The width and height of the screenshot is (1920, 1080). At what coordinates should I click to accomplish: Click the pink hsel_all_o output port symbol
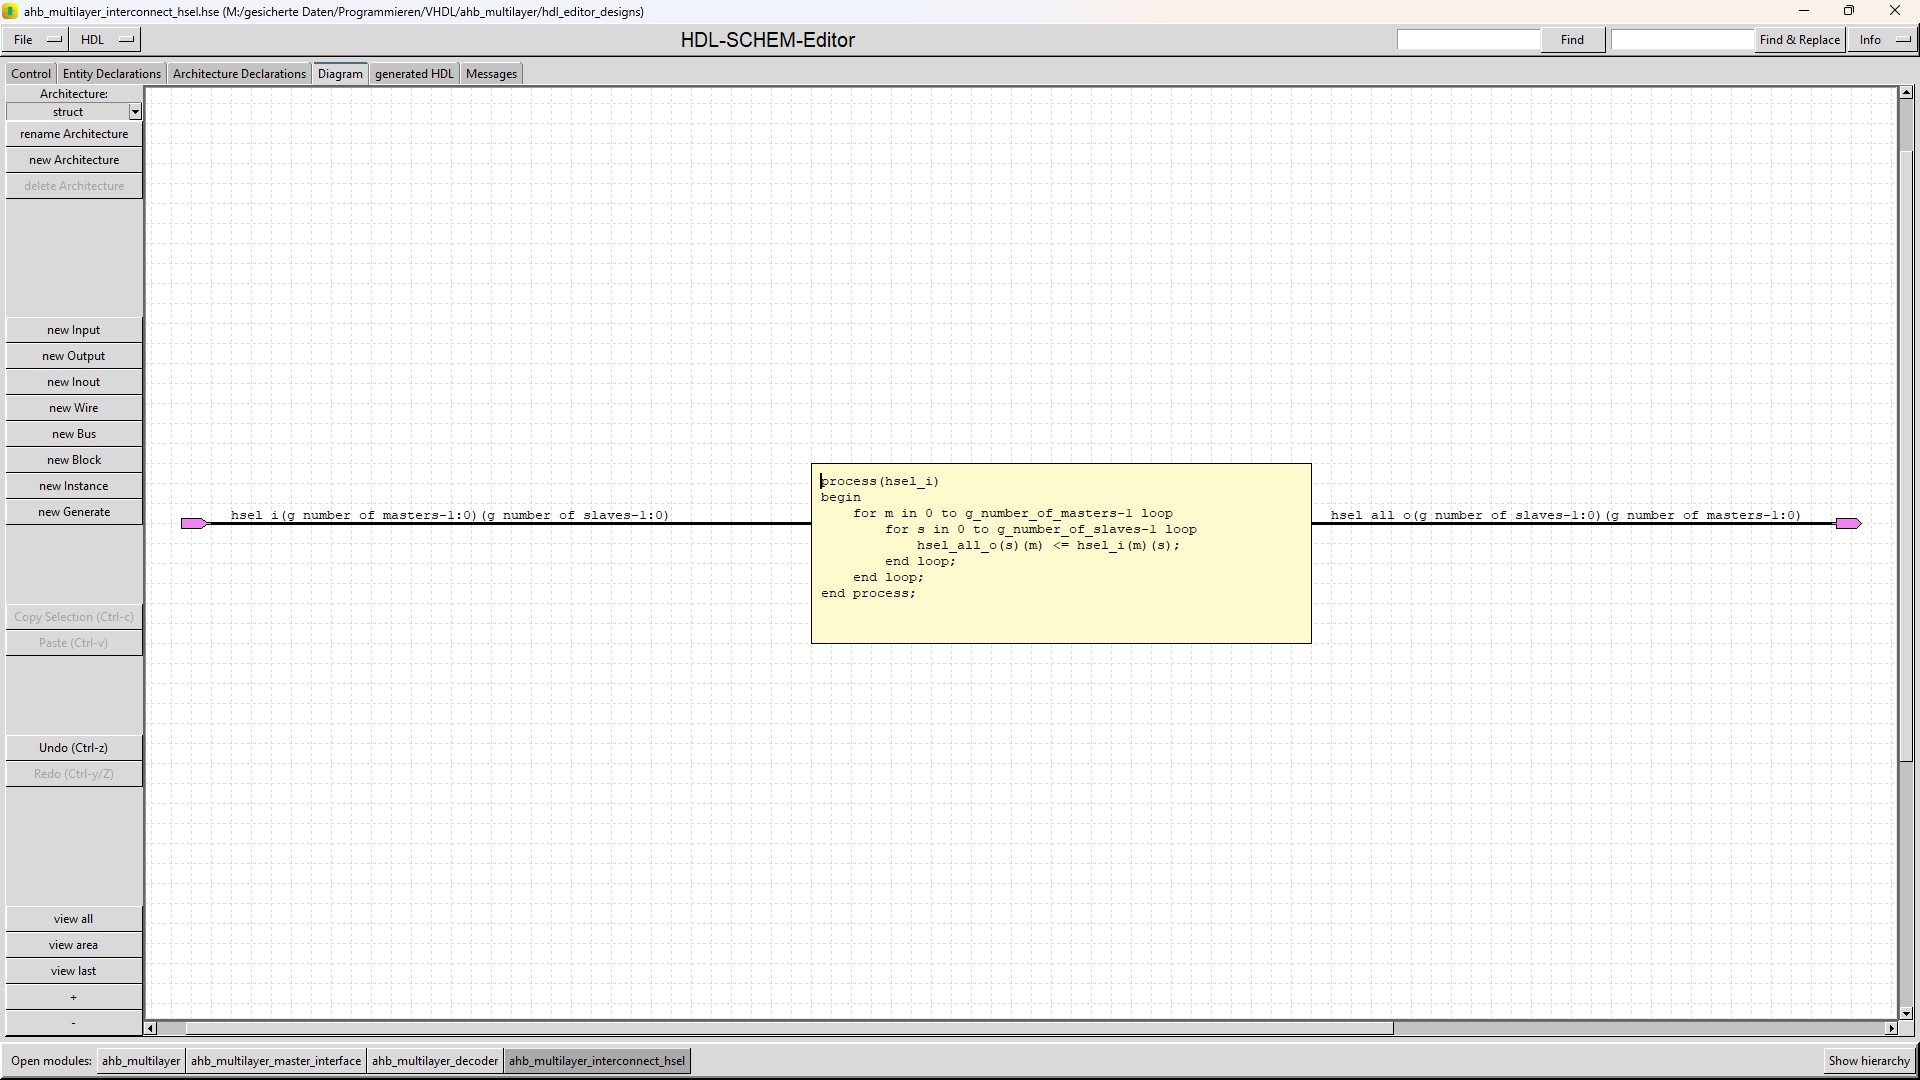[1848, 523]
